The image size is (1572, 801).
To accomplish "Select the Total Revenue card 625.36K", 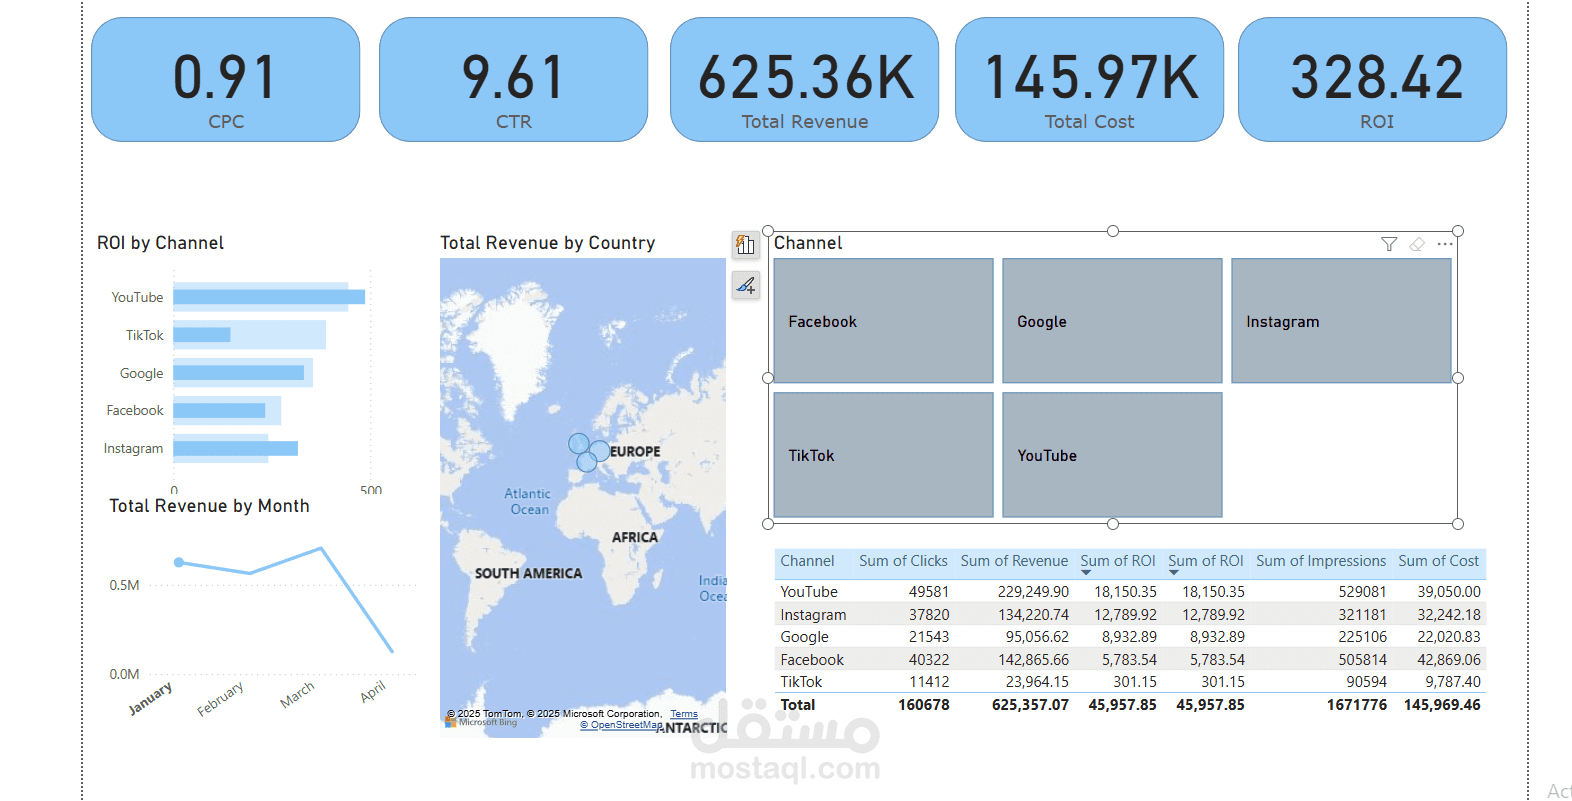I will [805, 80].
